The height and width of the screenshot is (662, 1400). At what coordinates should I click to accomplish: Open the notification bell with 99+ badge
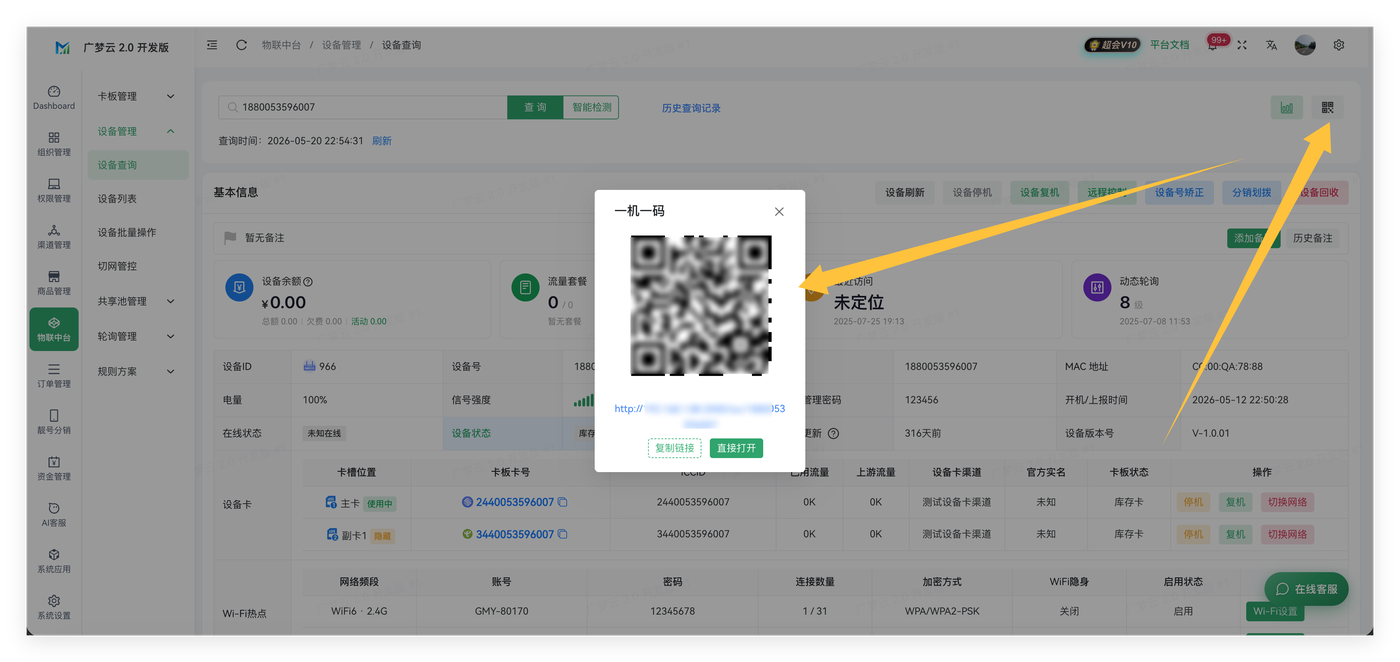1213,45
